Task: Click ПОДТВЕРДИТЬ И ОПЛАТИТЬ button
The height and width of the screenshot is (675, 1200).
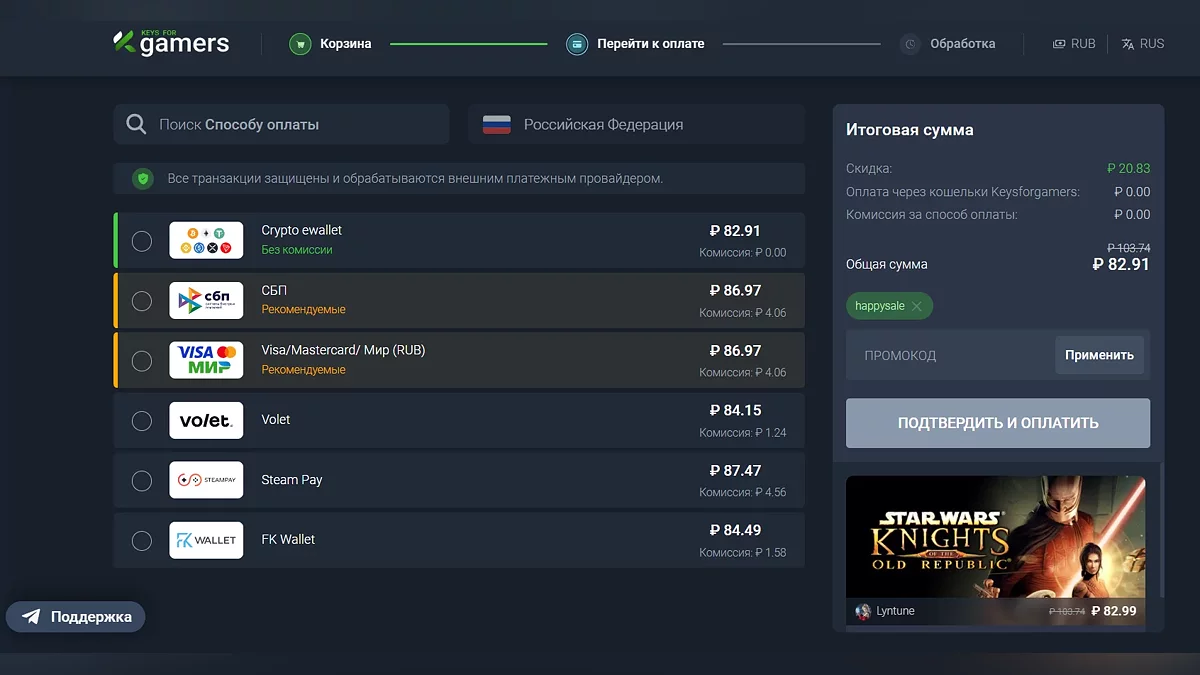Action: click(x=998, y=423)
